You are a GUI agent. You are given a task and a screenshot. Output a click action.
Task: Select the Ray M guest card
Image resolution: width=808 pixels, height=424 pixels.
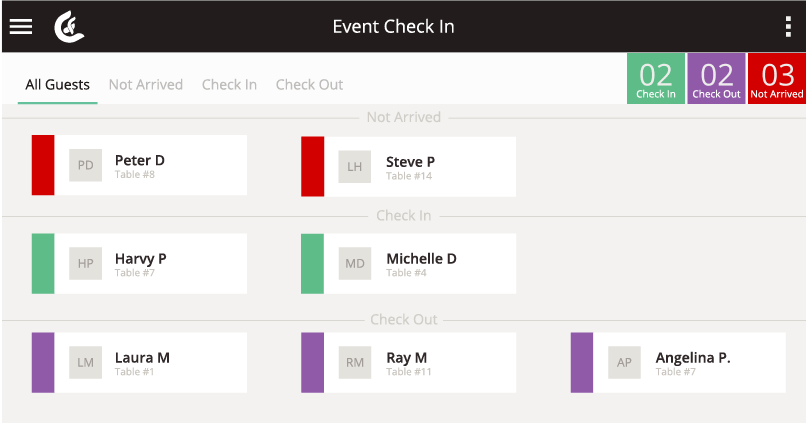[408, 363]
